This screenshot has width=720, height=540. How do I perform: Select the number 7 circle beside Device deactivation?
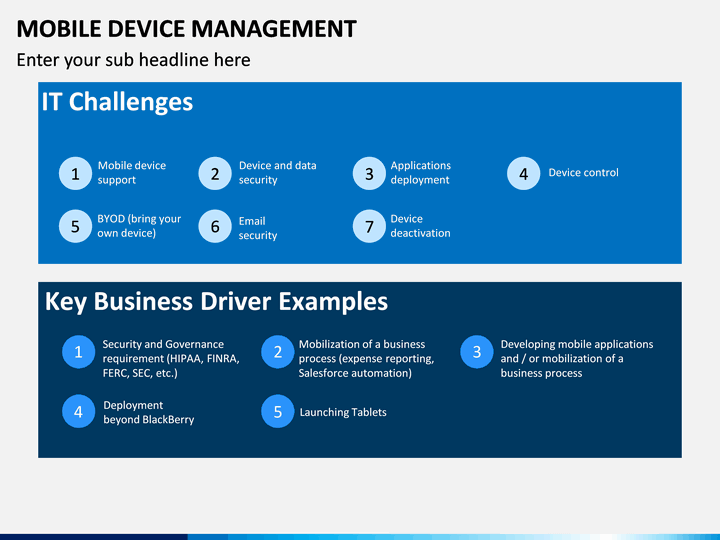(x=369, y=226)
